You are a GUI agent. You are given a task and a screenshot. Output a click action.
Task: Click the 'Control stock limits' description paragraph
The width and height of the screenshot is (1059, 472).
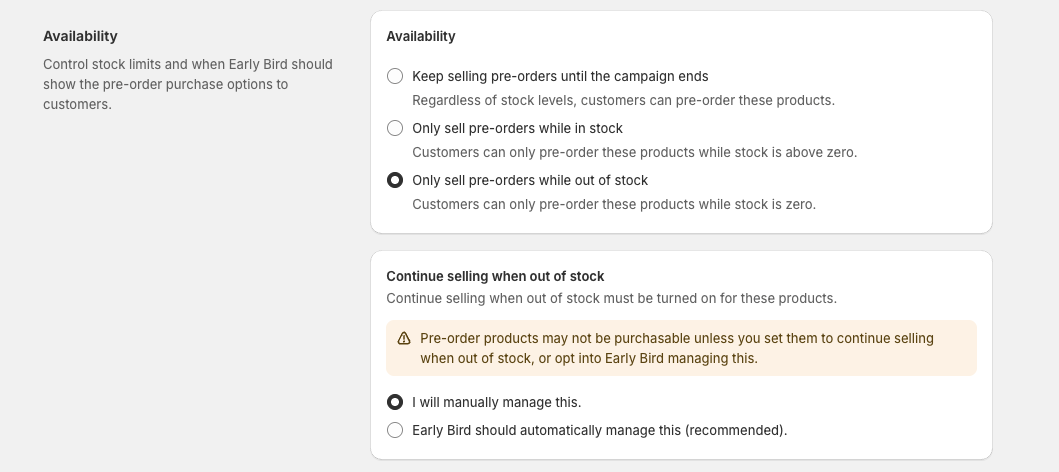click(188, 84)
